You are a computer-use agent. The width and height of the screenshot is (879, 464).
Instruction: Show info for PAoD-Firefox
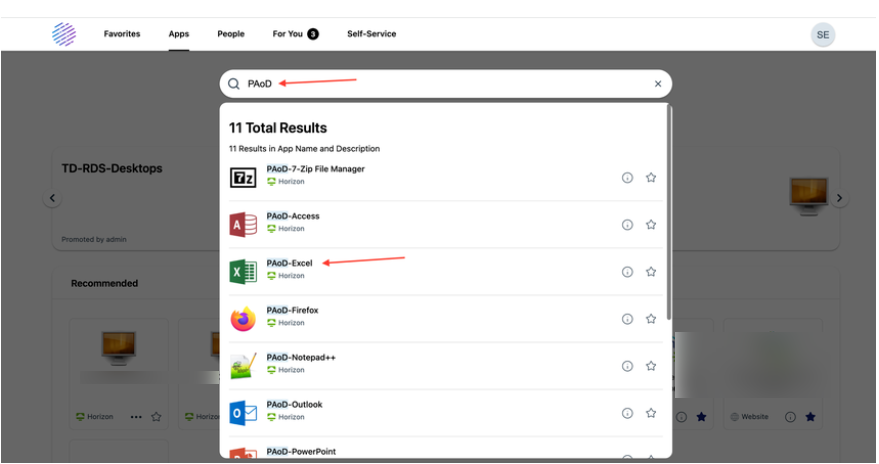[x=627, y=319]
